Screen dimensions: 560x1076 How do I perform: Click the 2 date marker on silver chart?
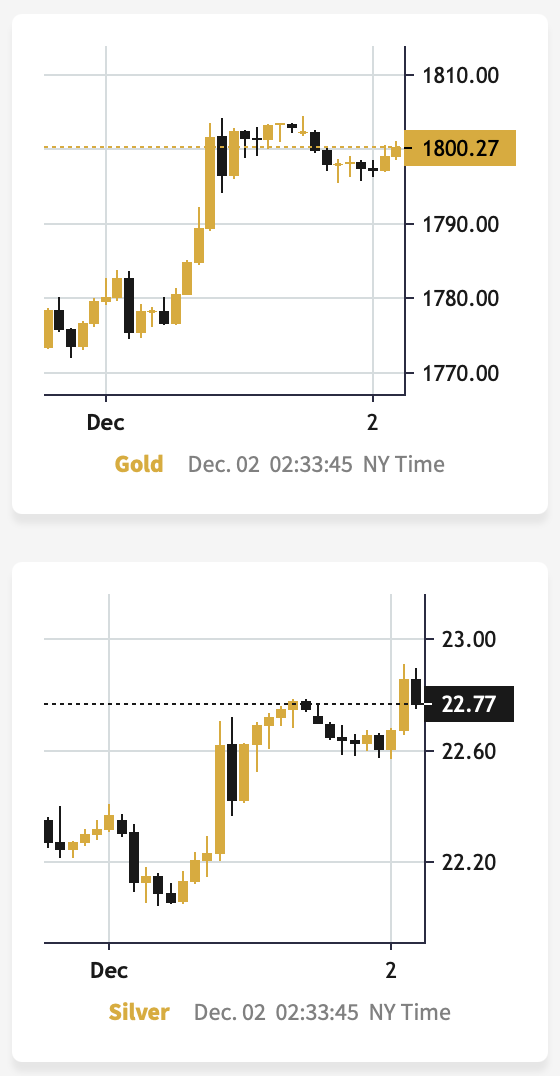[x=390, y=970]
